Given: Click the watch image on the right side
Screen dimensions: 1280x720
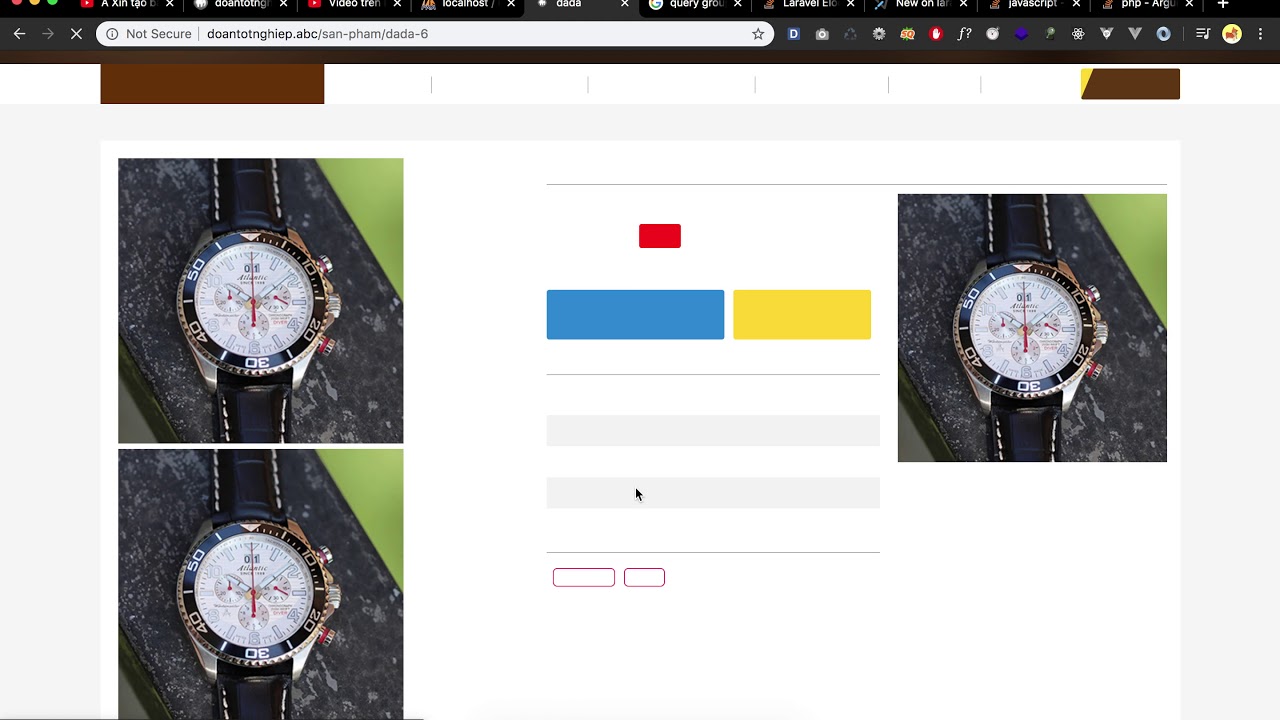Looking at the screenshot, I should (1032, 328).
